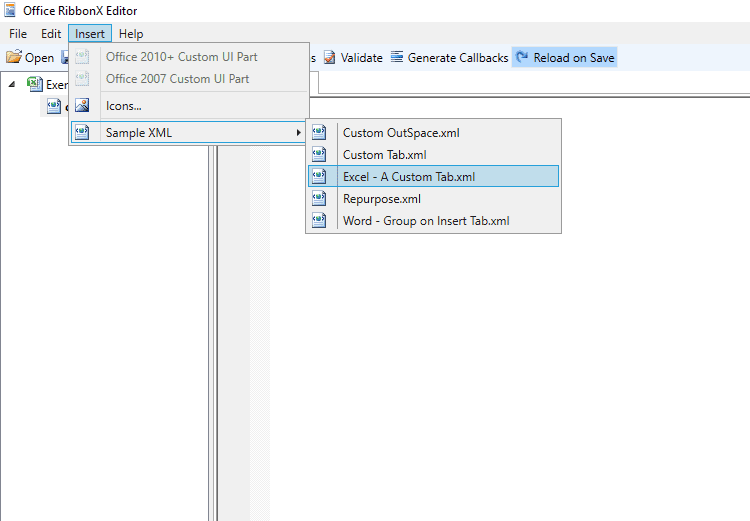Select the custom UI XML part in tree

click(x=54, y=106)
